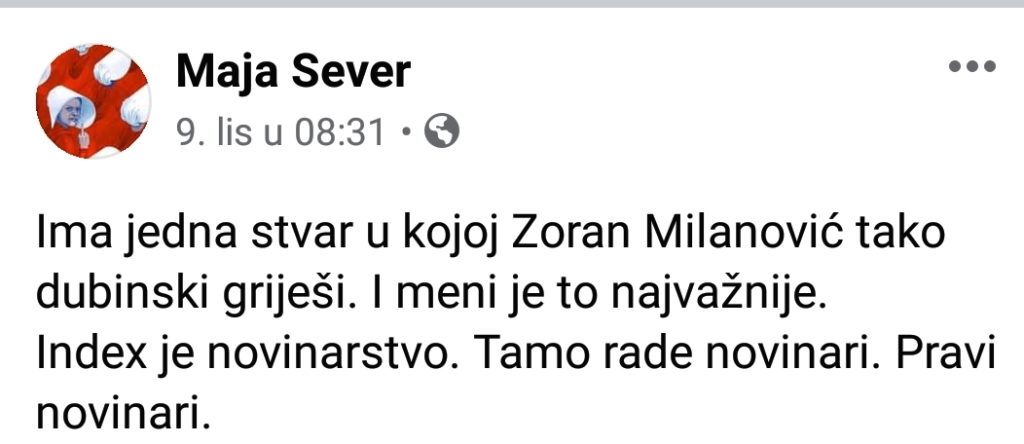Open the three-dot post options menu
The height and width of the screenshot is (444, 1024).
tap(972, 67)
